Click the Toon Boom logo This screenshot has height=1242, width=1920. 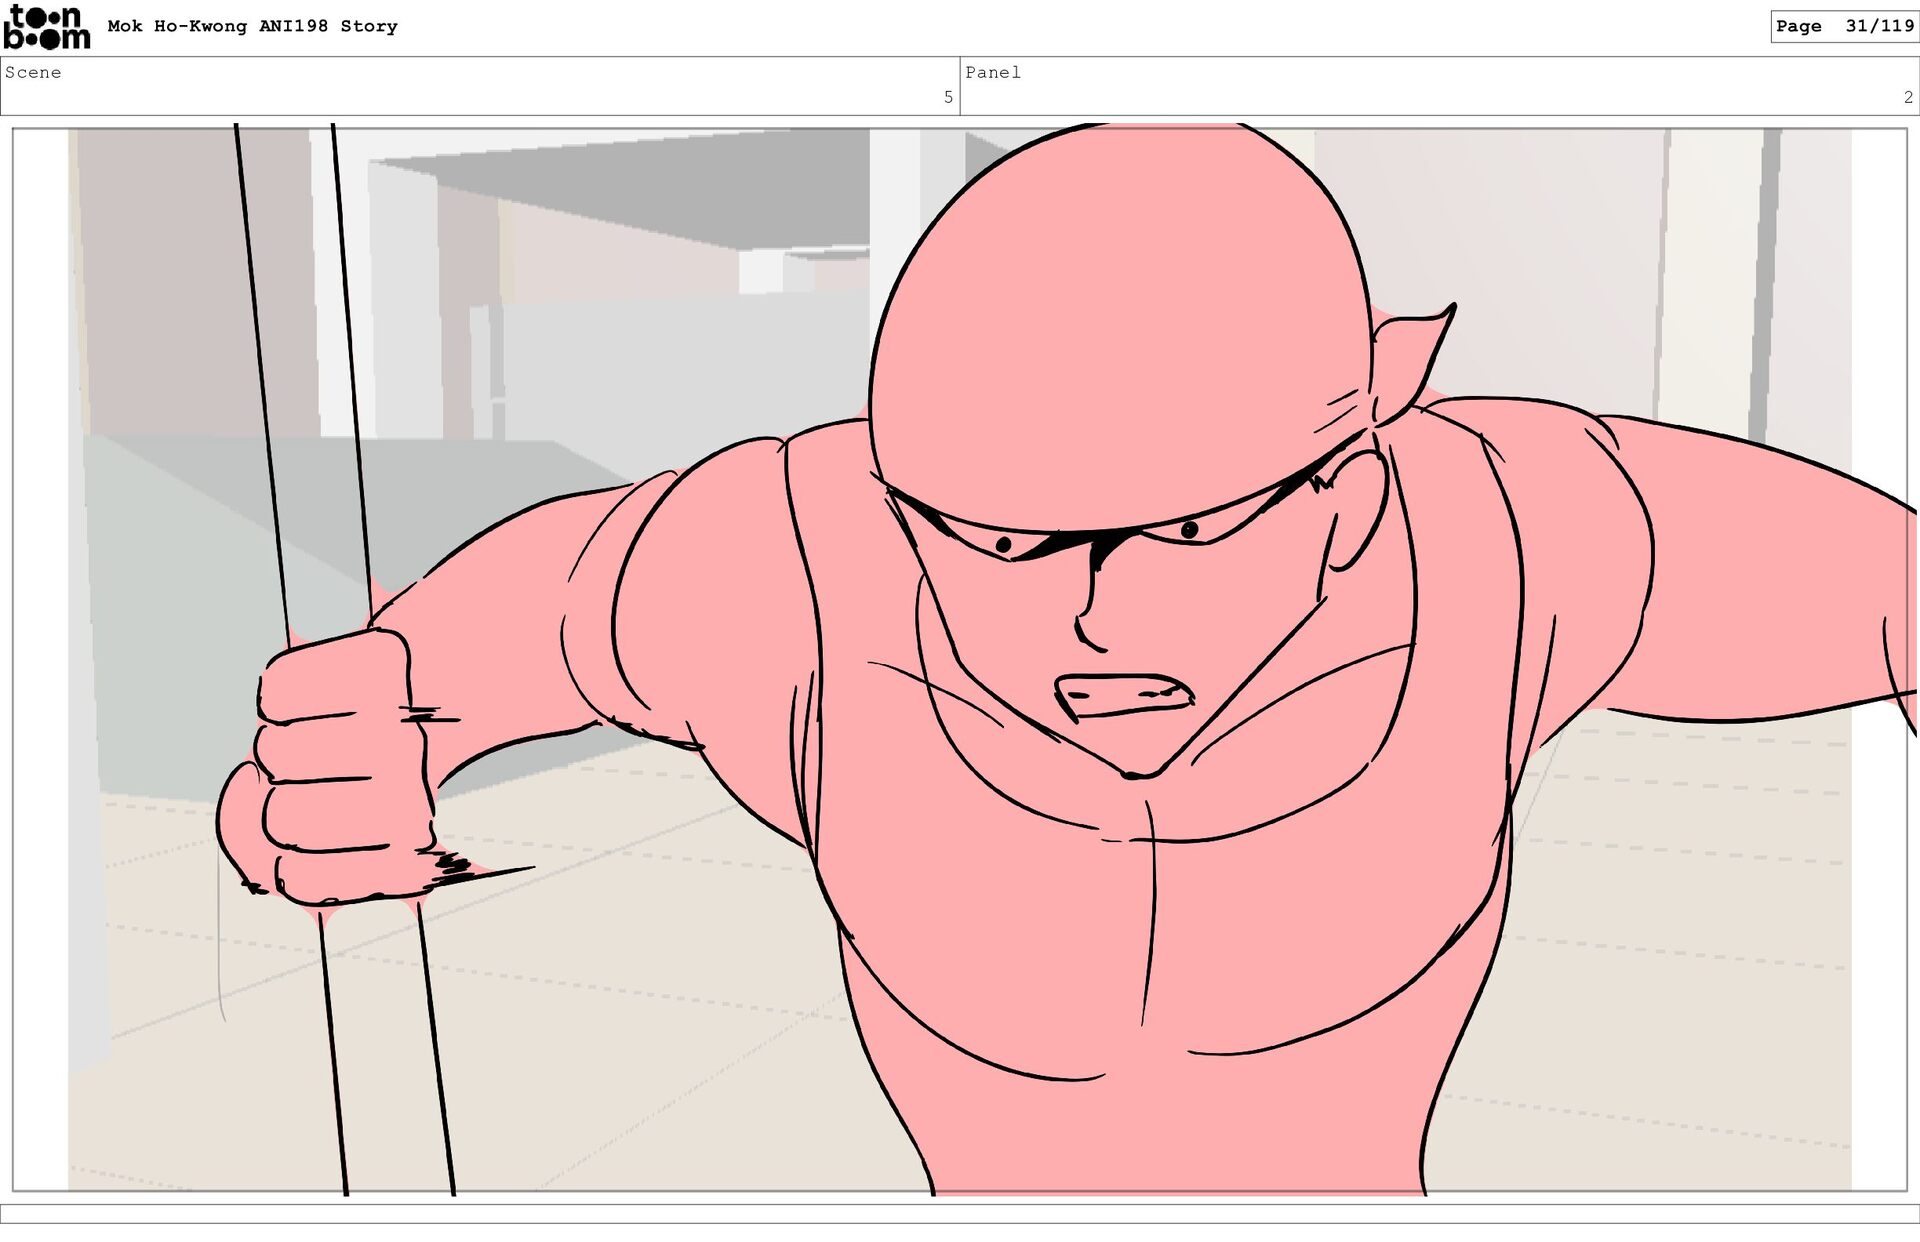46,27
